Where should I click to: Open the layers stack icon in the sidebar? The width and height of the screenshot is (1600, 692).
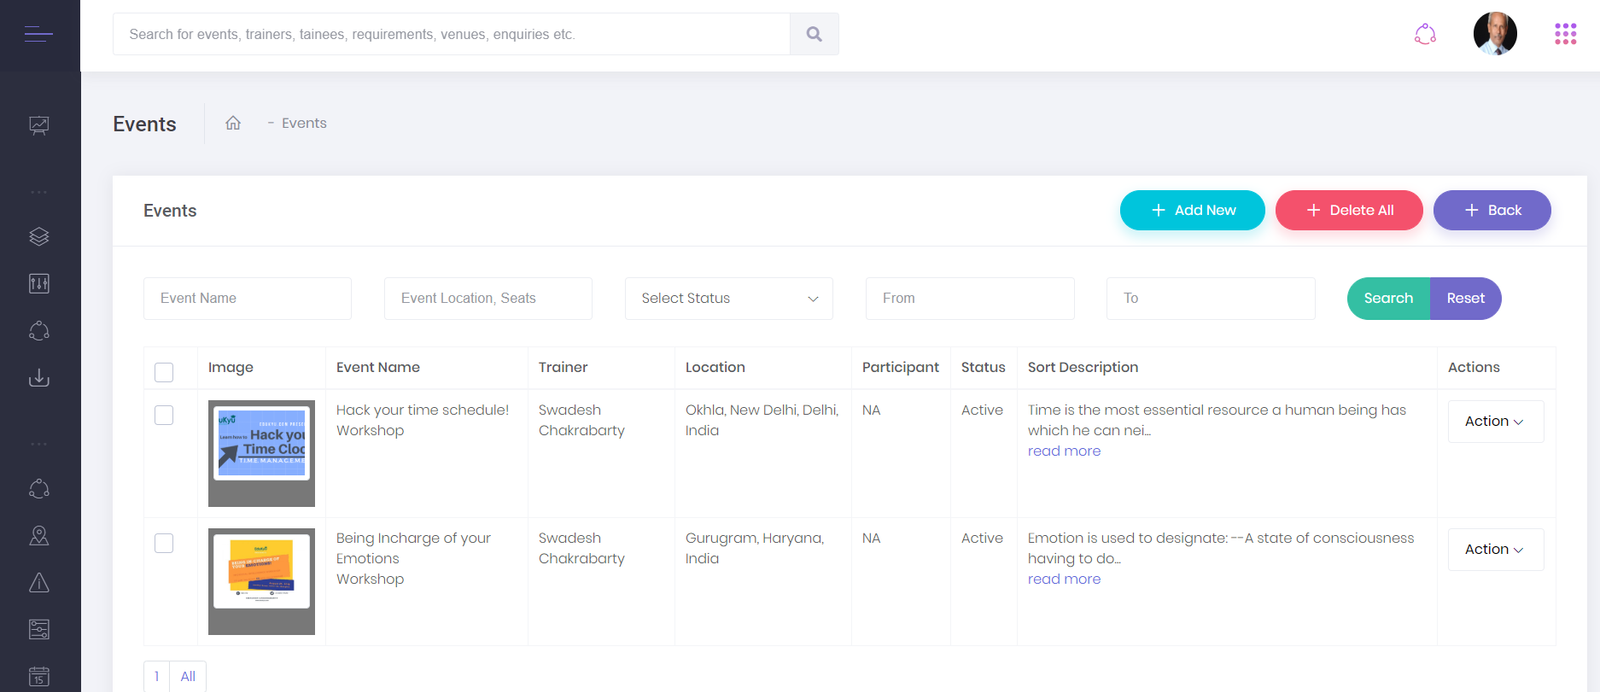point(39,237)
